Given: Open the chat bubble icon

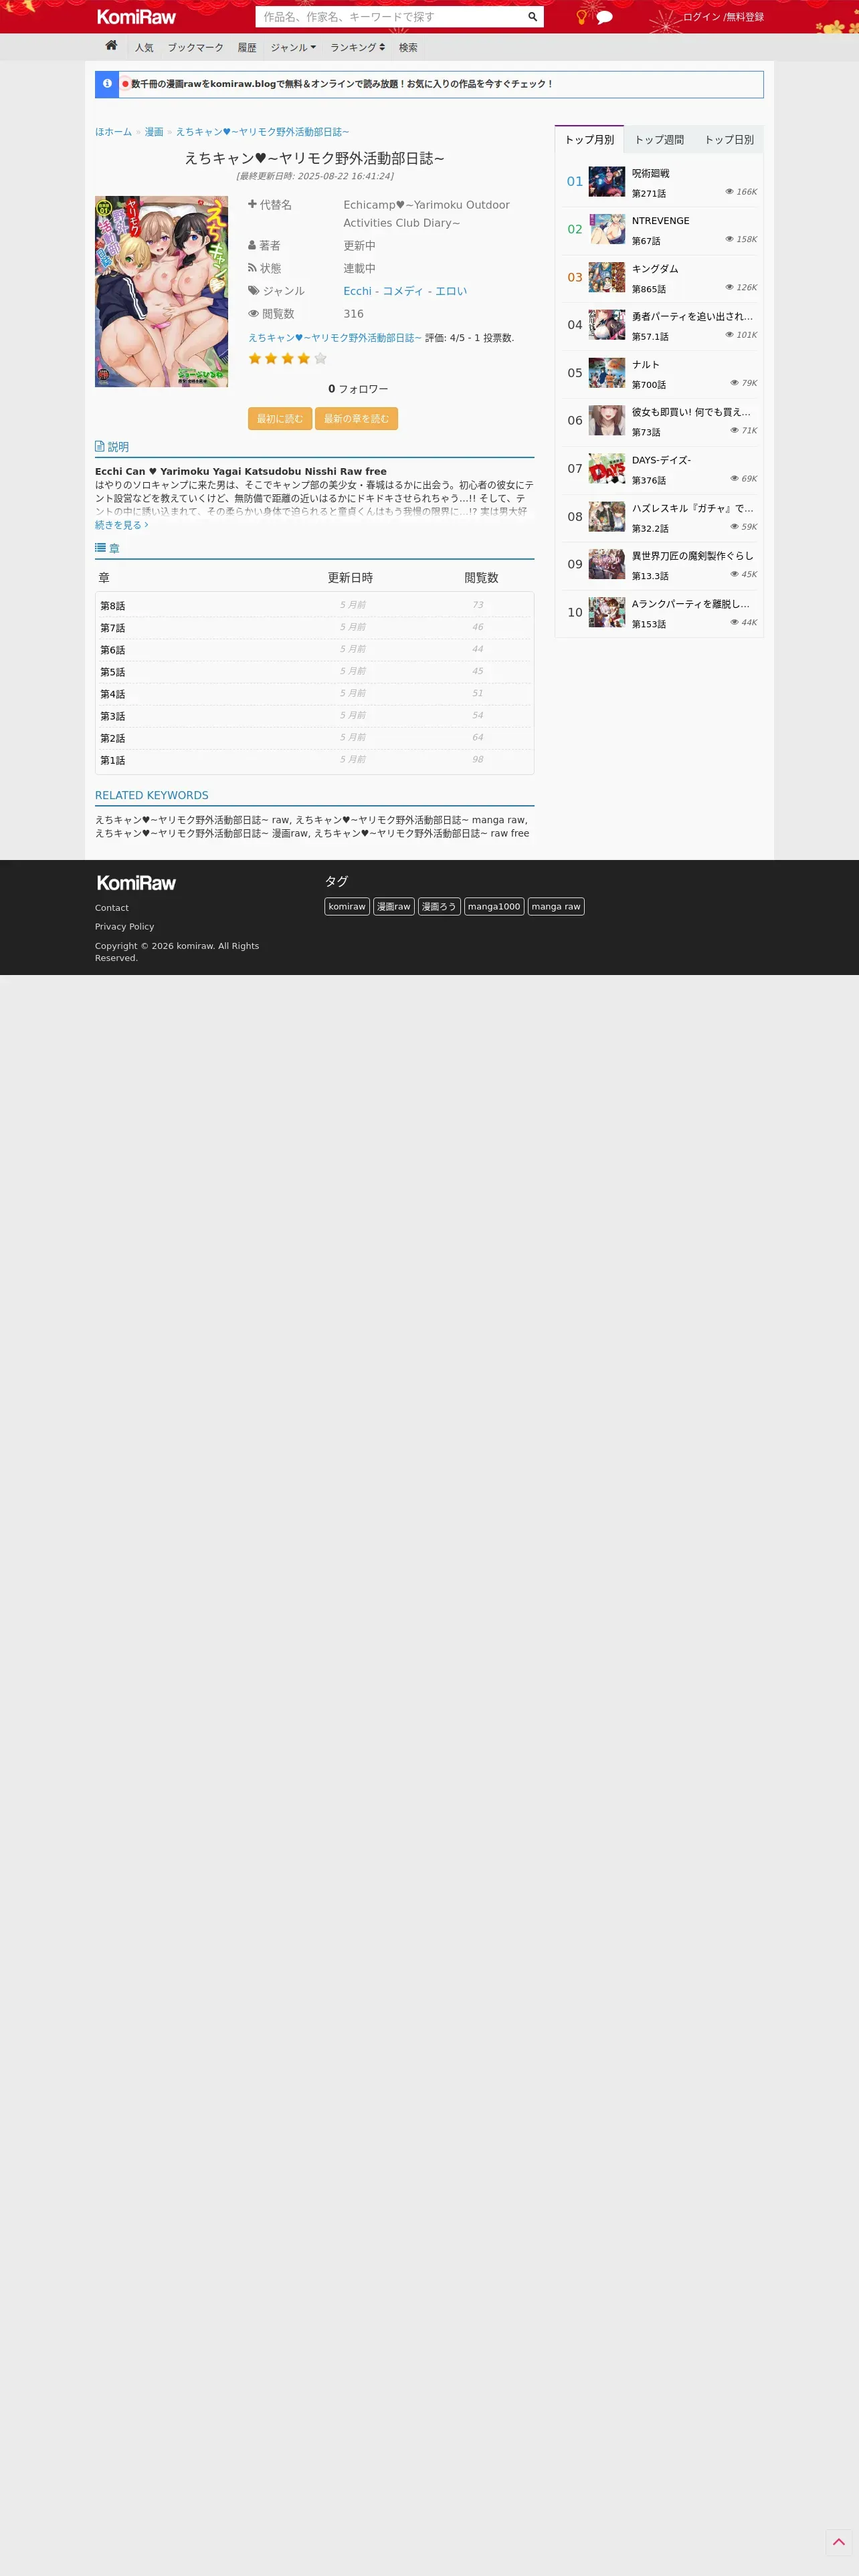Looking at the screenshot, I should pos(604,17).
